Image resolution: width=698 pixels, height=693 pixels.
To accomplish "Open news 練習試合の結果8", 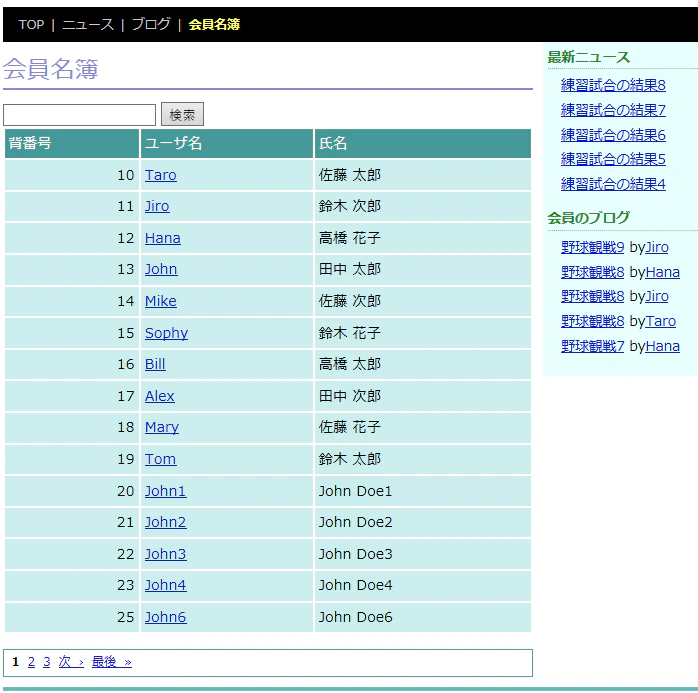I will (613, 85).
